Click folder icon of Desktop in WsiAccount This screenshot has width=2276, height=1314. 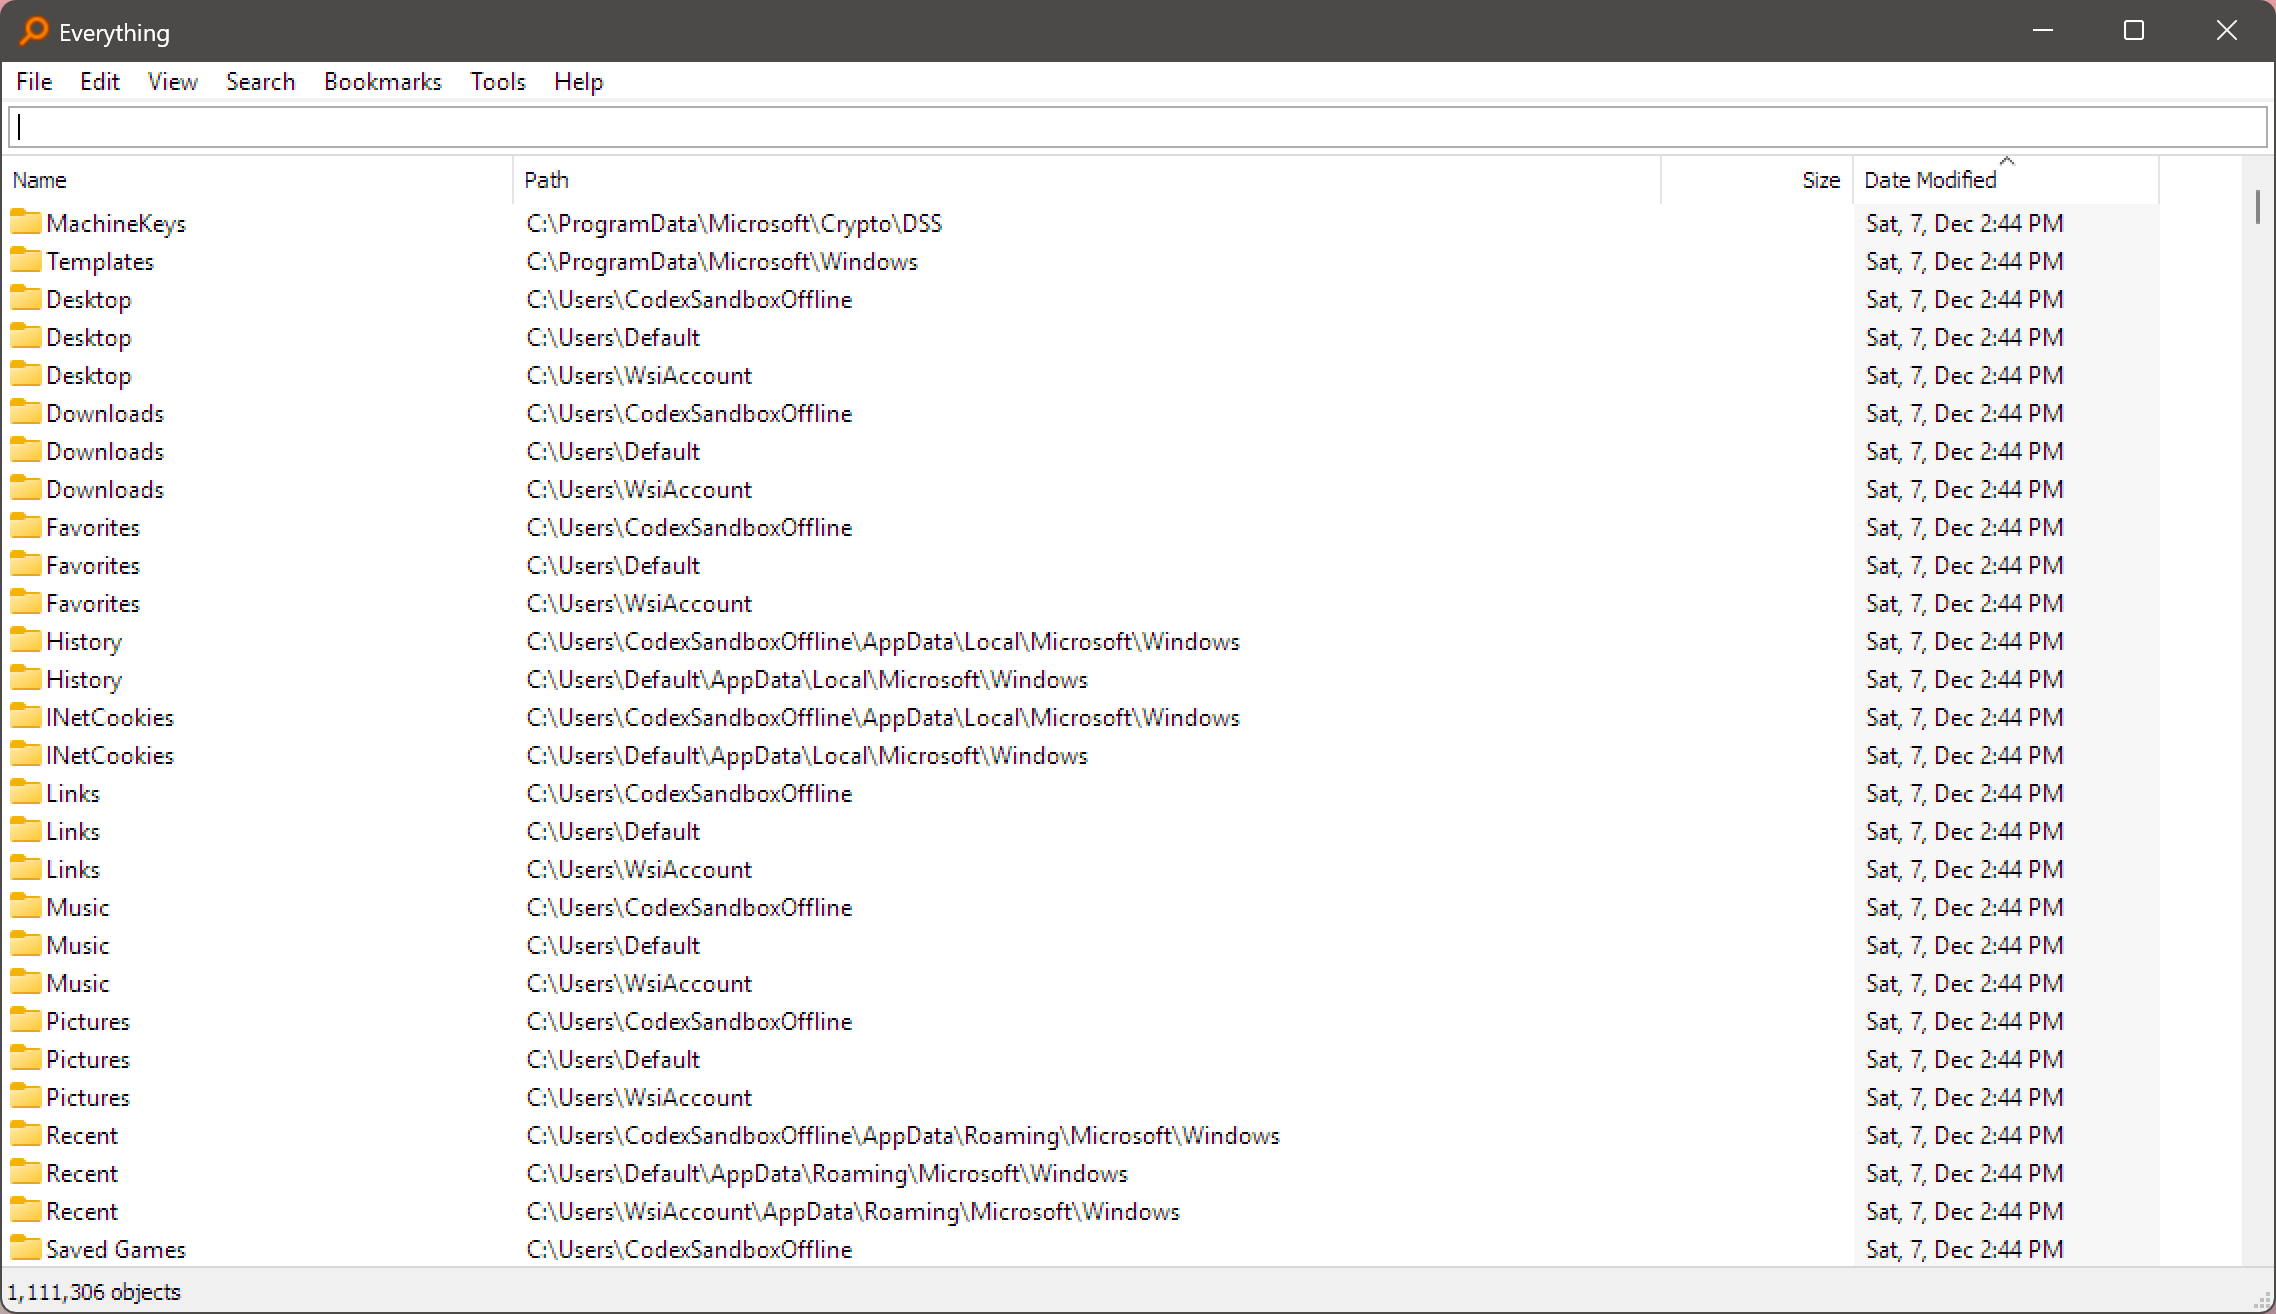(26, 374)
